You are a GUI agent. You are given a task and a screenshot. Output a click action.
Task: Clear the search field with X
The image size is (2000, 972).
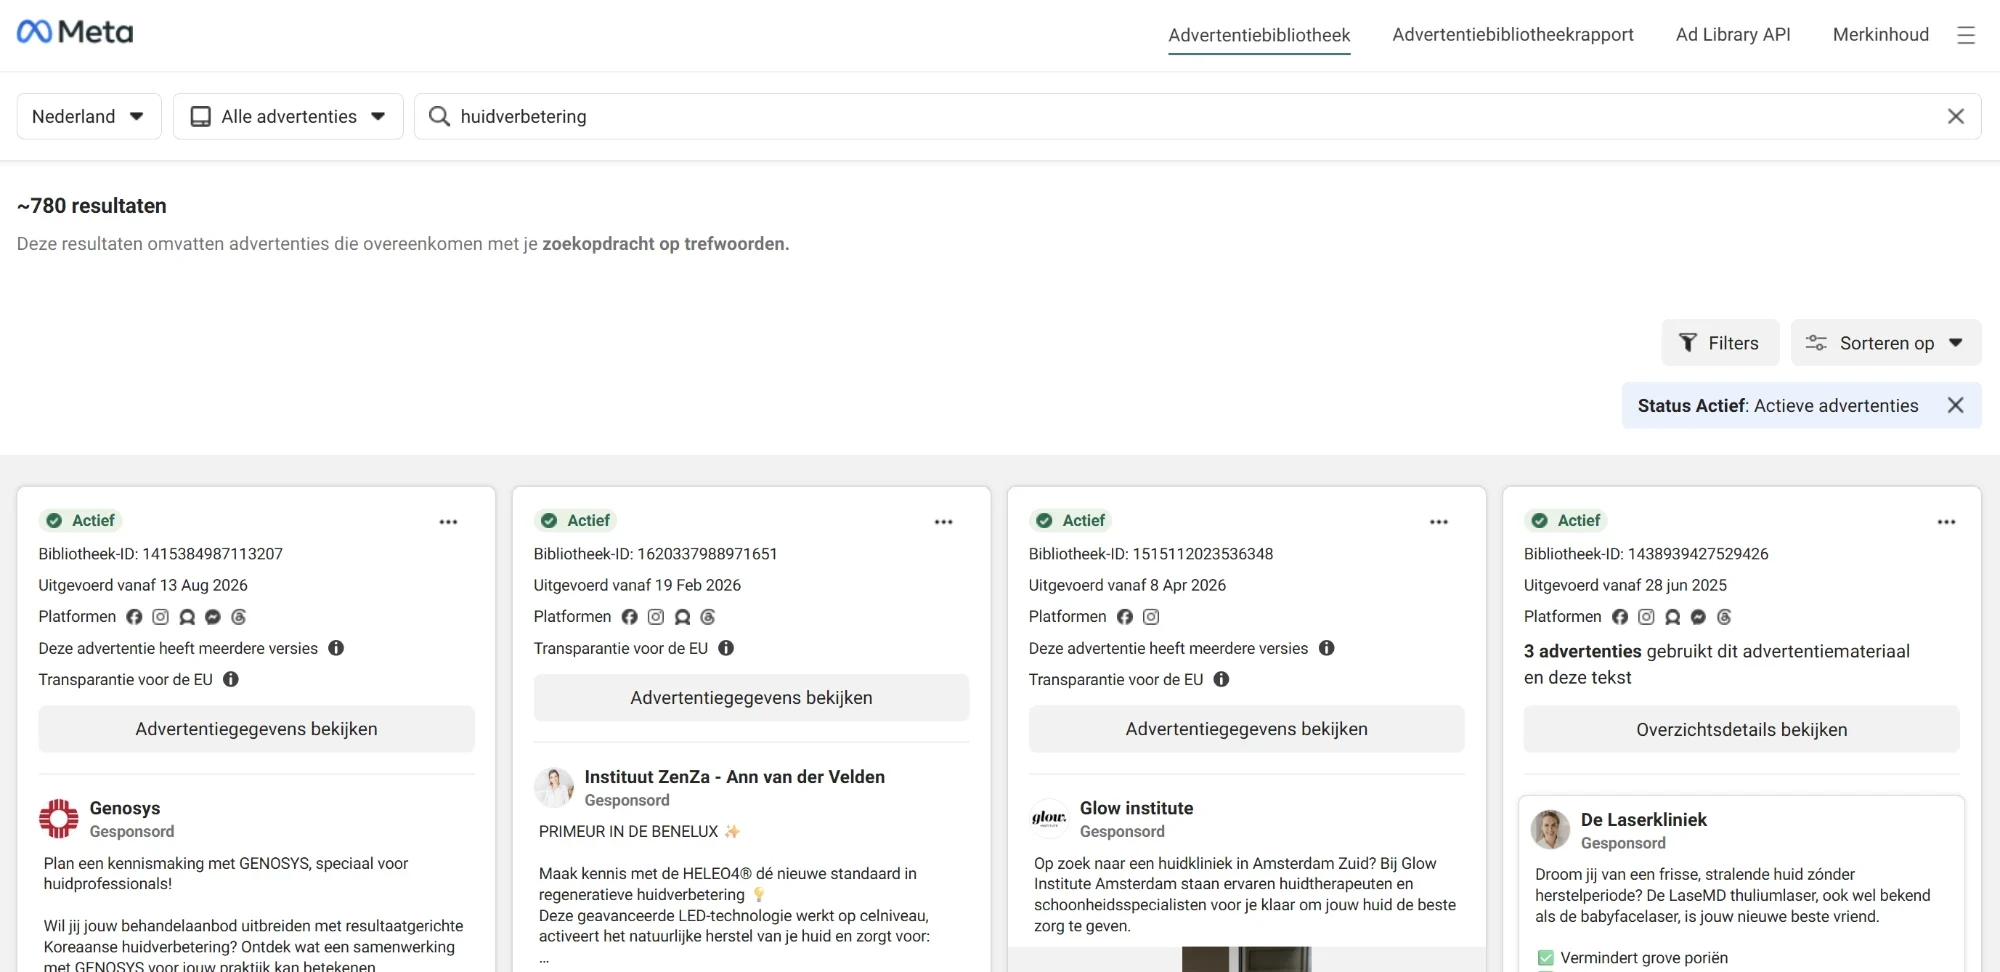1956,116
